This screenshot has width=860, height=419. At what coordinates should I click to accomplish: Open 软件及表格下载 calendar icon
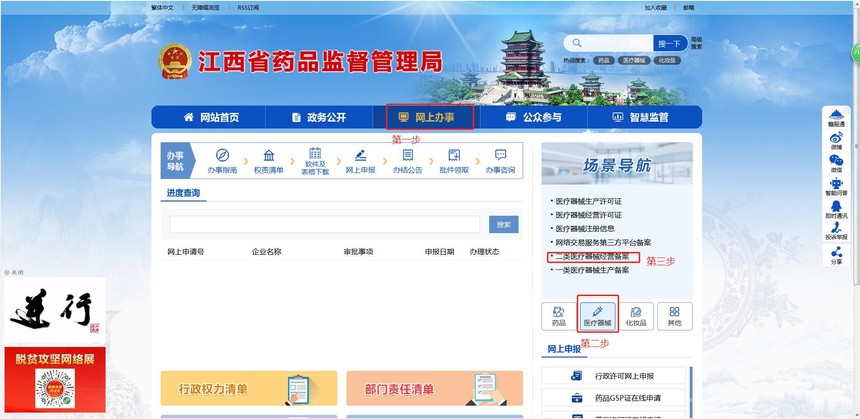pyautogui.click(x=315, y=153)
